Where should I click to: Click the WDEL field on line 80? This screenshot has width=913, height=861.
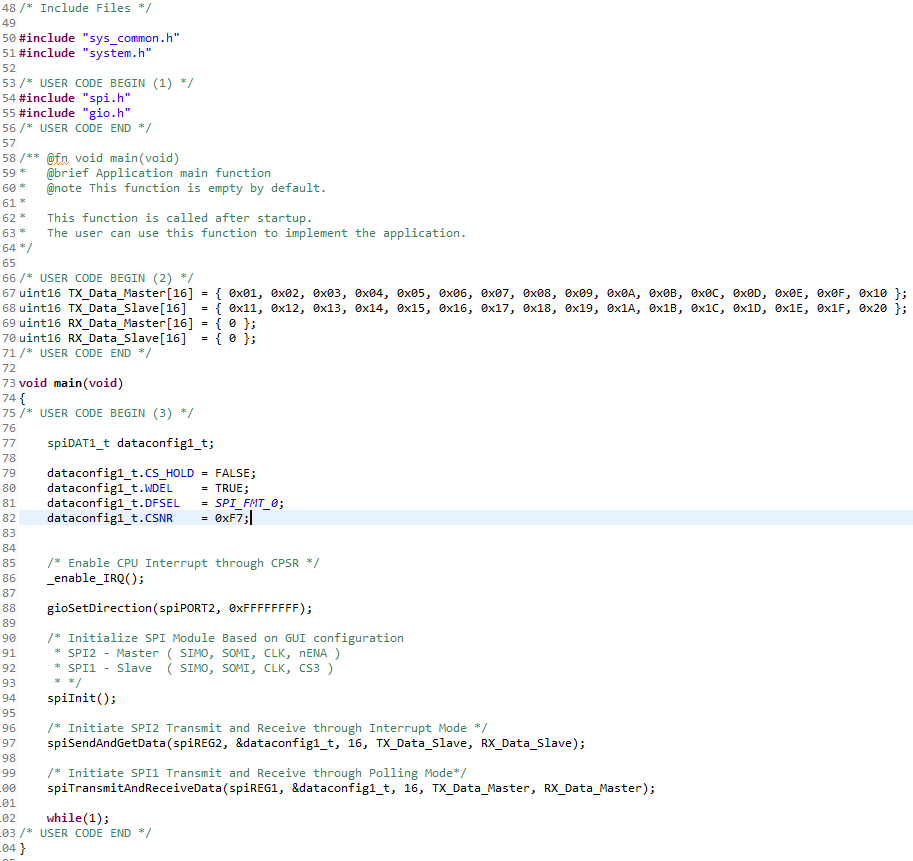[x=158, y=488]
